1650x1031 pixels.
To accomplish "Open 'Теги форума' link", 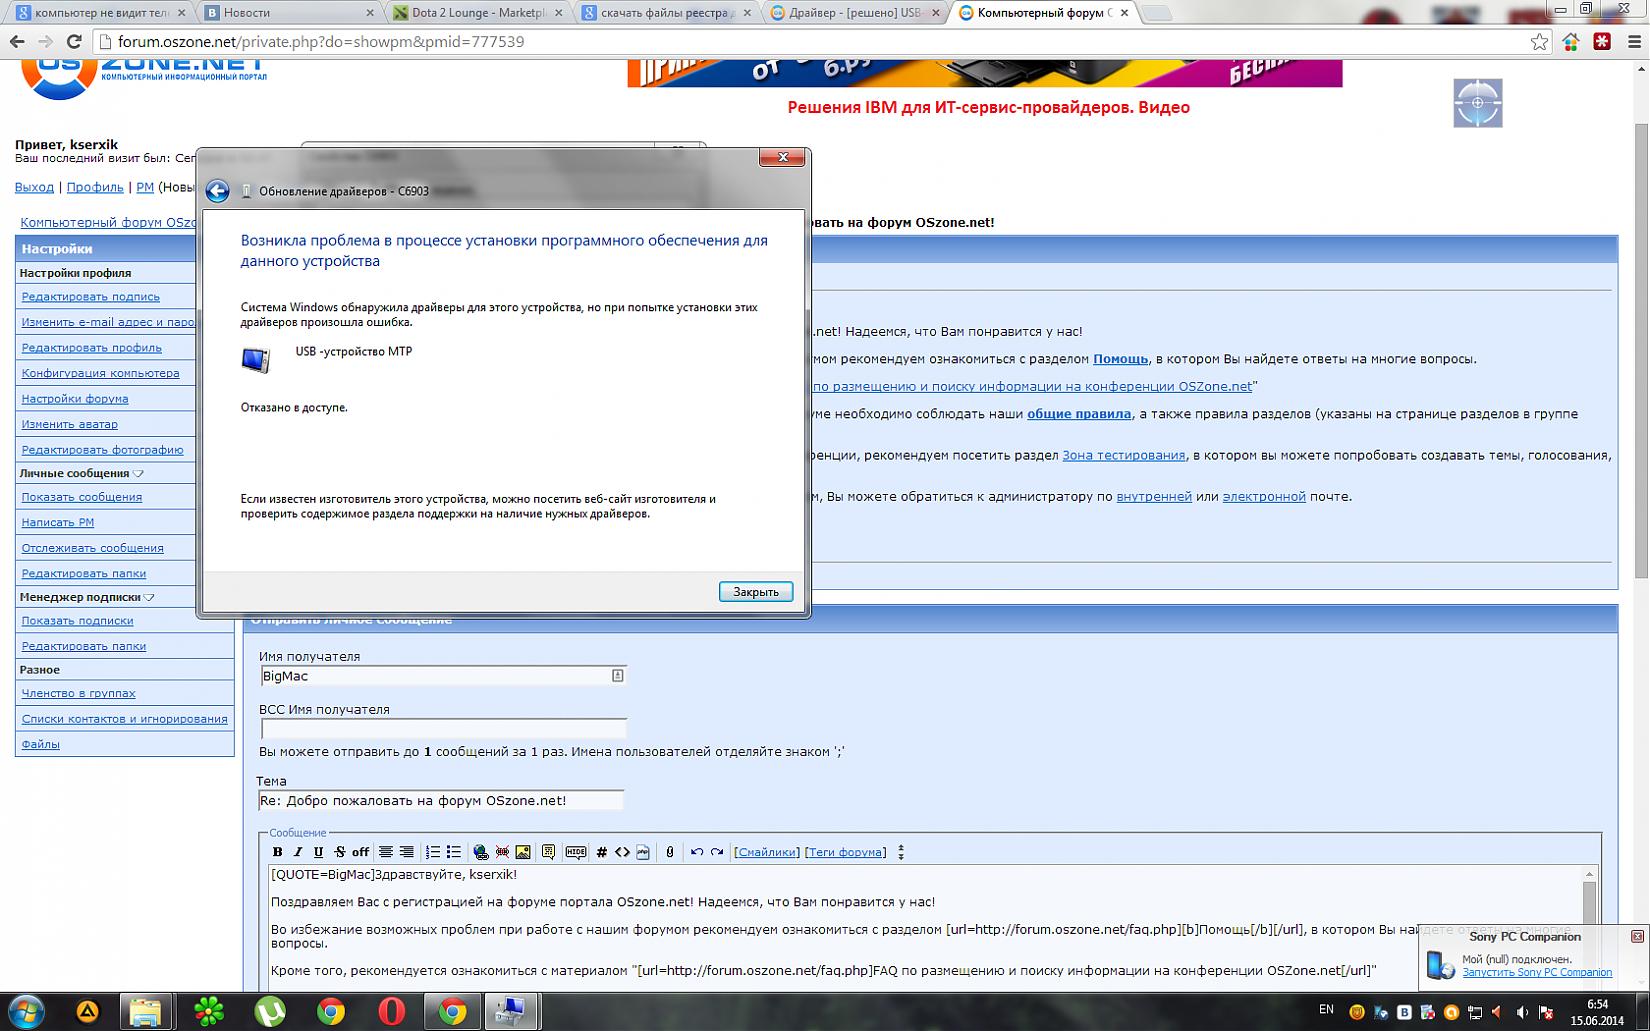I will (x=846, y=852).
